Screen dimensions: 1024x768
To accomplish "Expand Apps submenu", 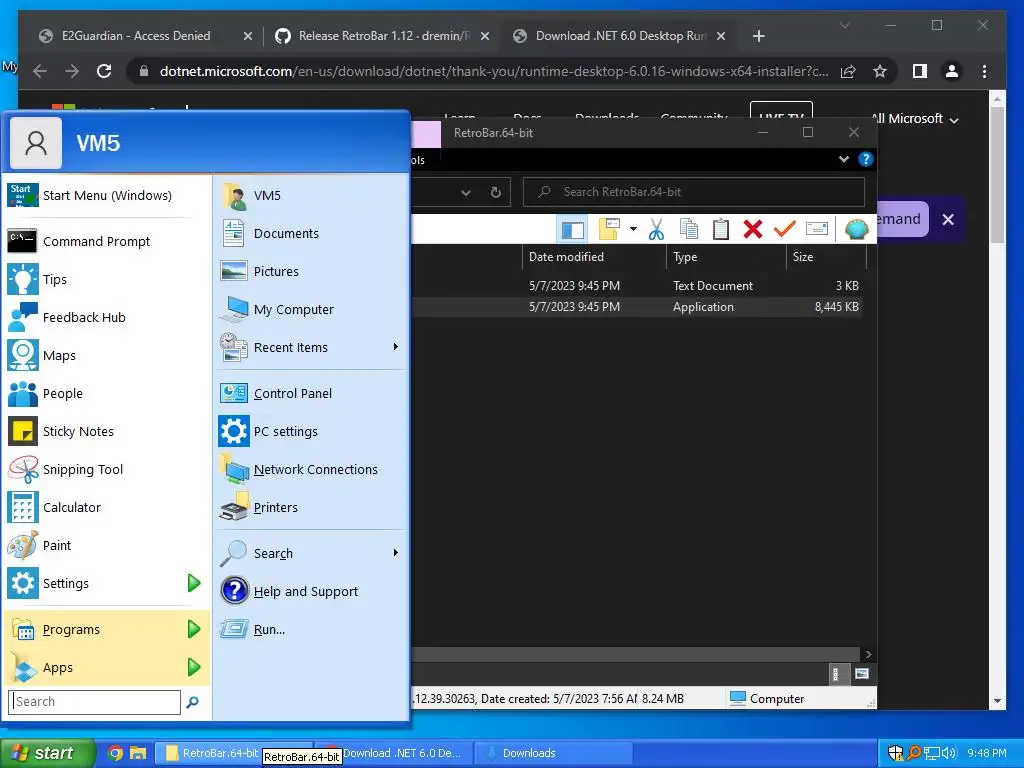I will pos(193,667).
